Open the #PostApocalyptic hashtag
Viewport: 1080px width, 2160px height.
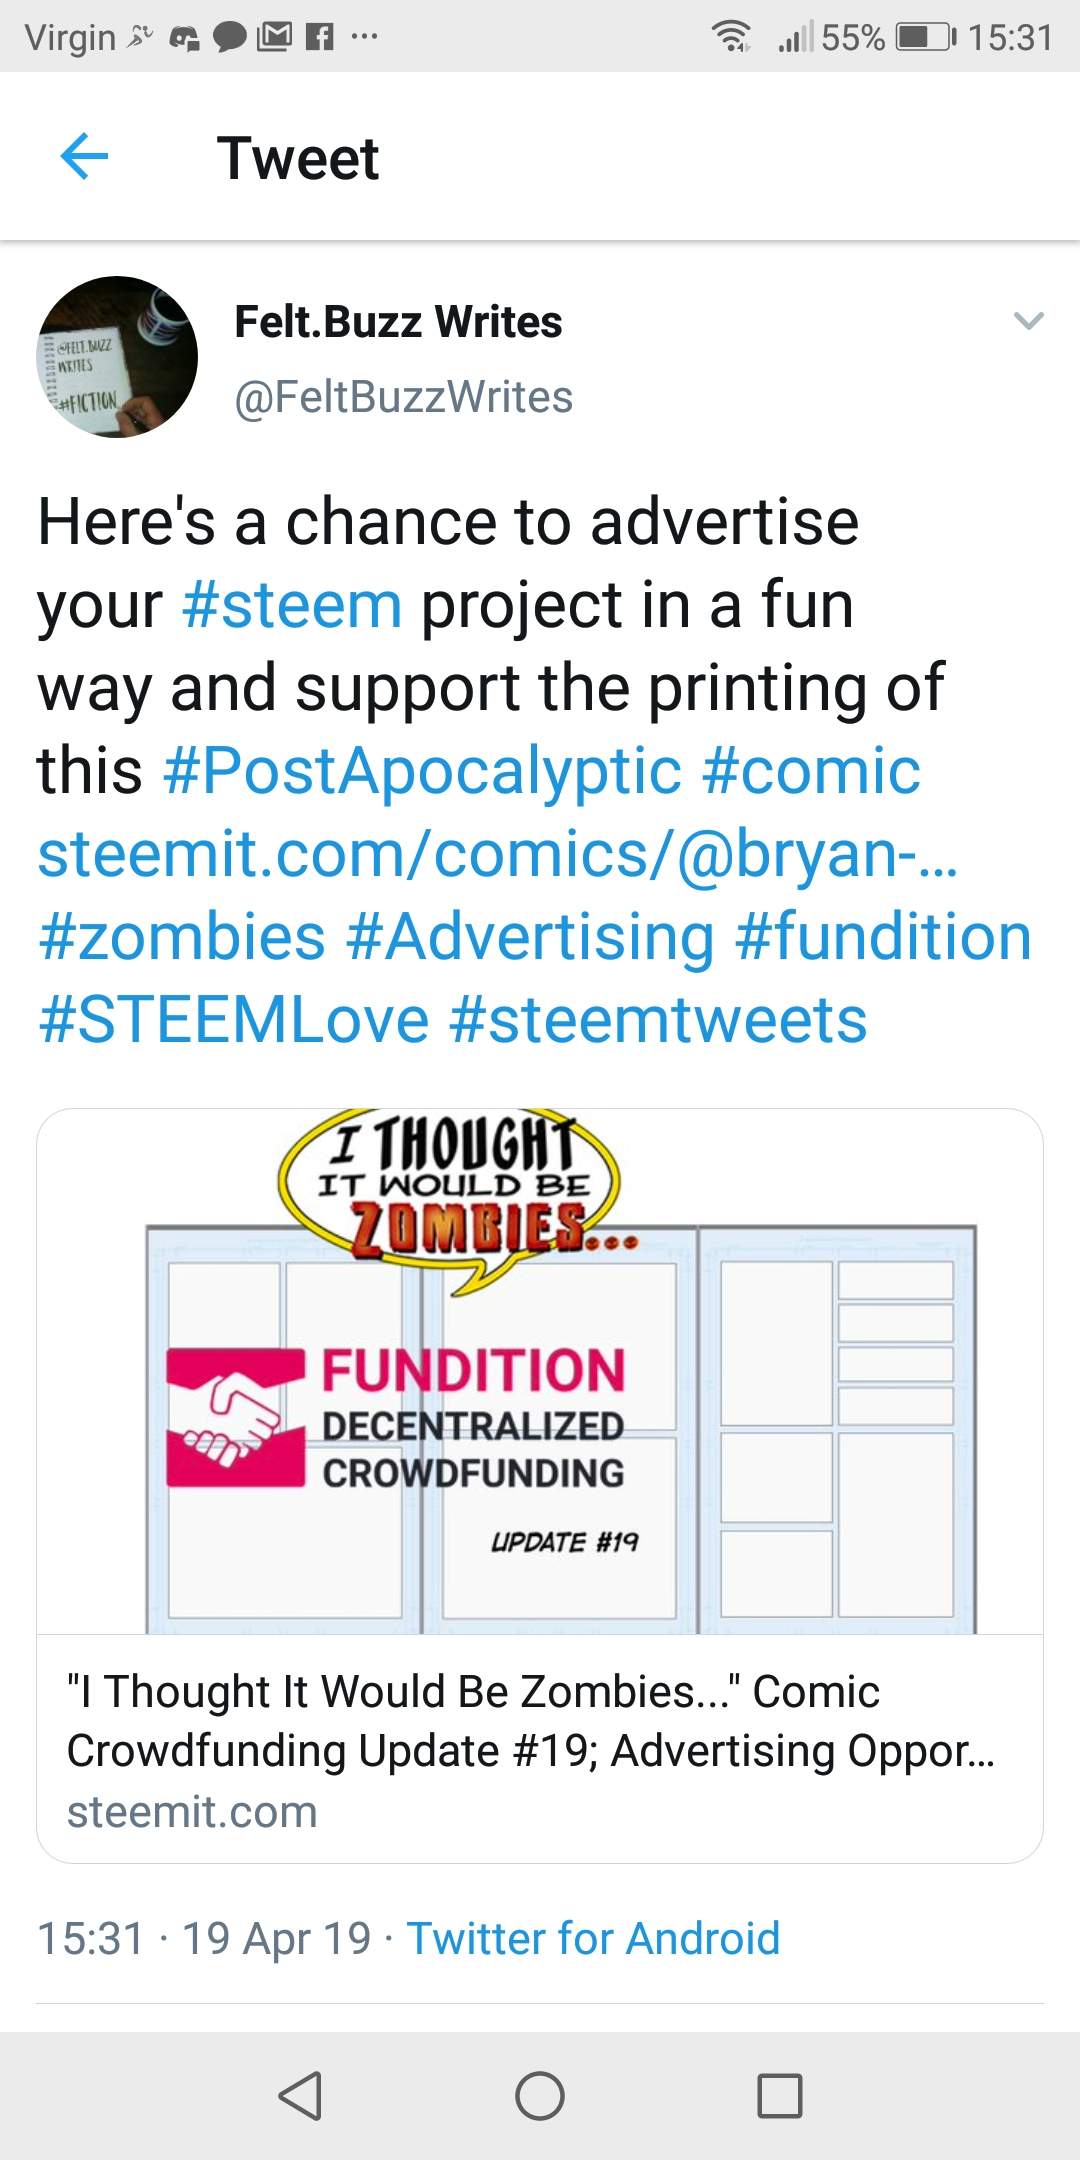coord(422,771)
